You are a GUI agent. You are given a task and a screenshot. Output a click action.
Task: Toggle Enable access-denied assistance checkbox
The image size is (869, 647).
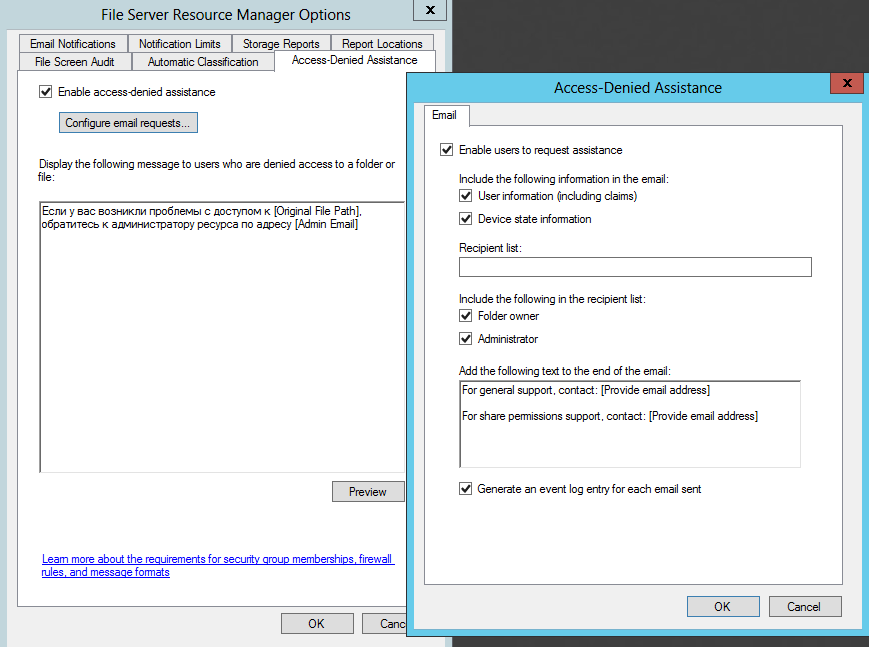pyautogui.click(x=45, y=92)
